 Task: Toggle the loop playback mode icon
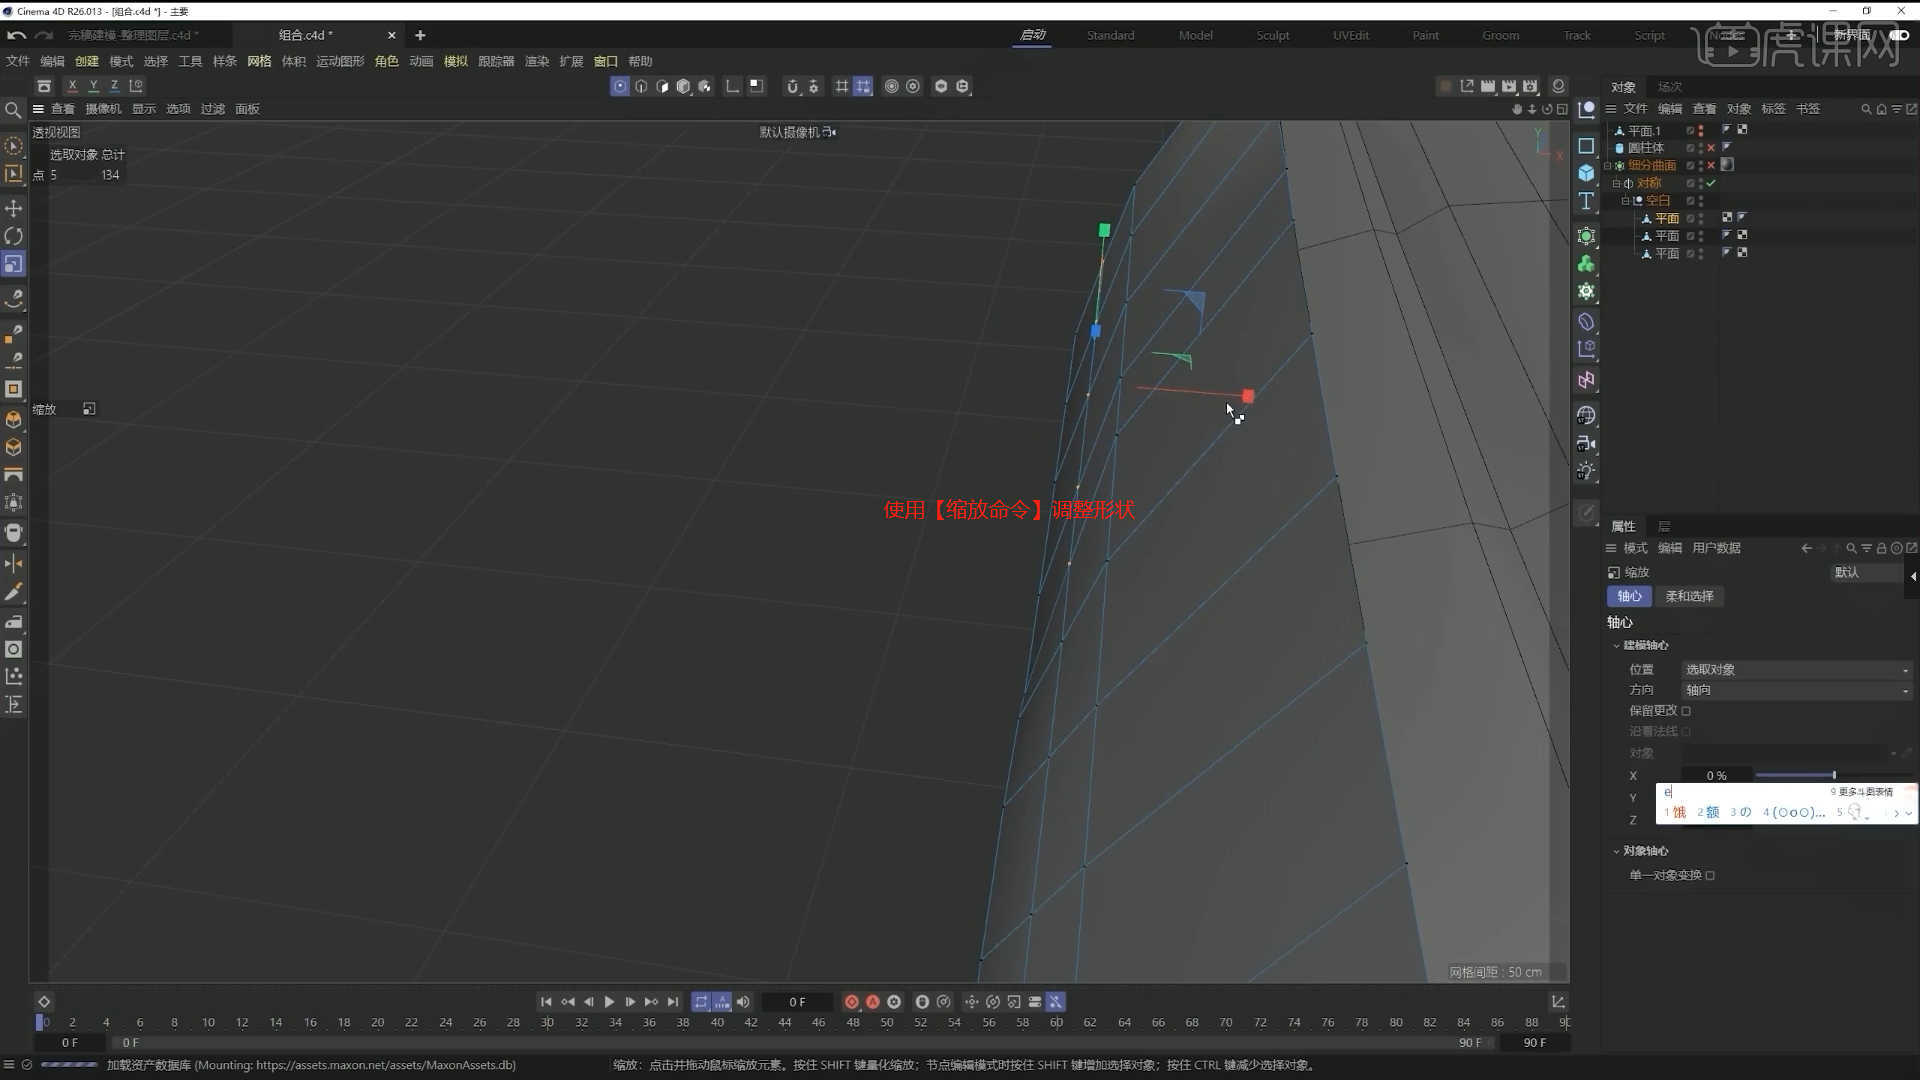(x=701, y=1002)
